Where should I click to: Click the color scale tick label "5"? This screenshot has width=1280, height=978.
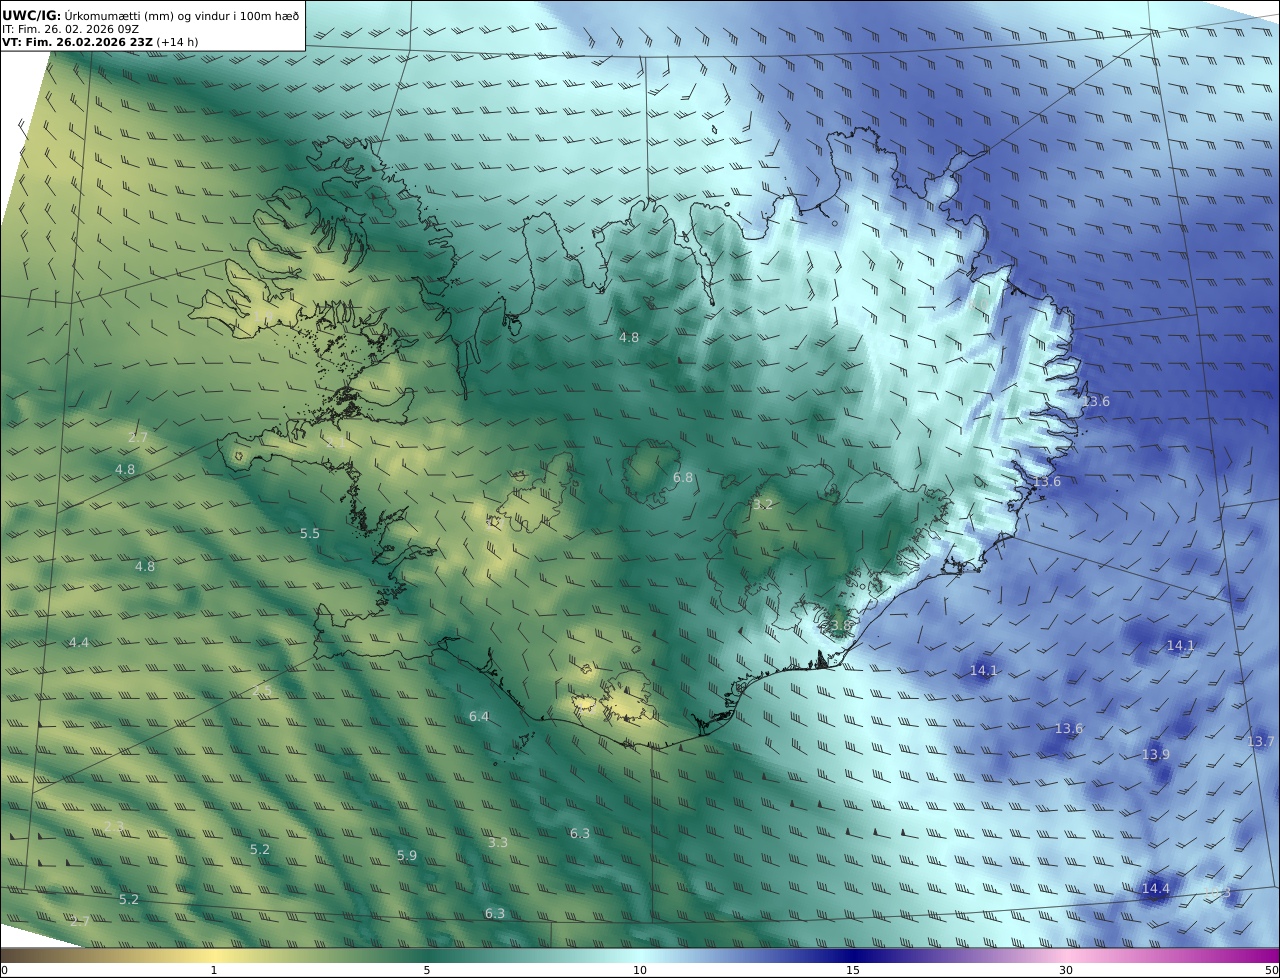(x=427, y=970)
